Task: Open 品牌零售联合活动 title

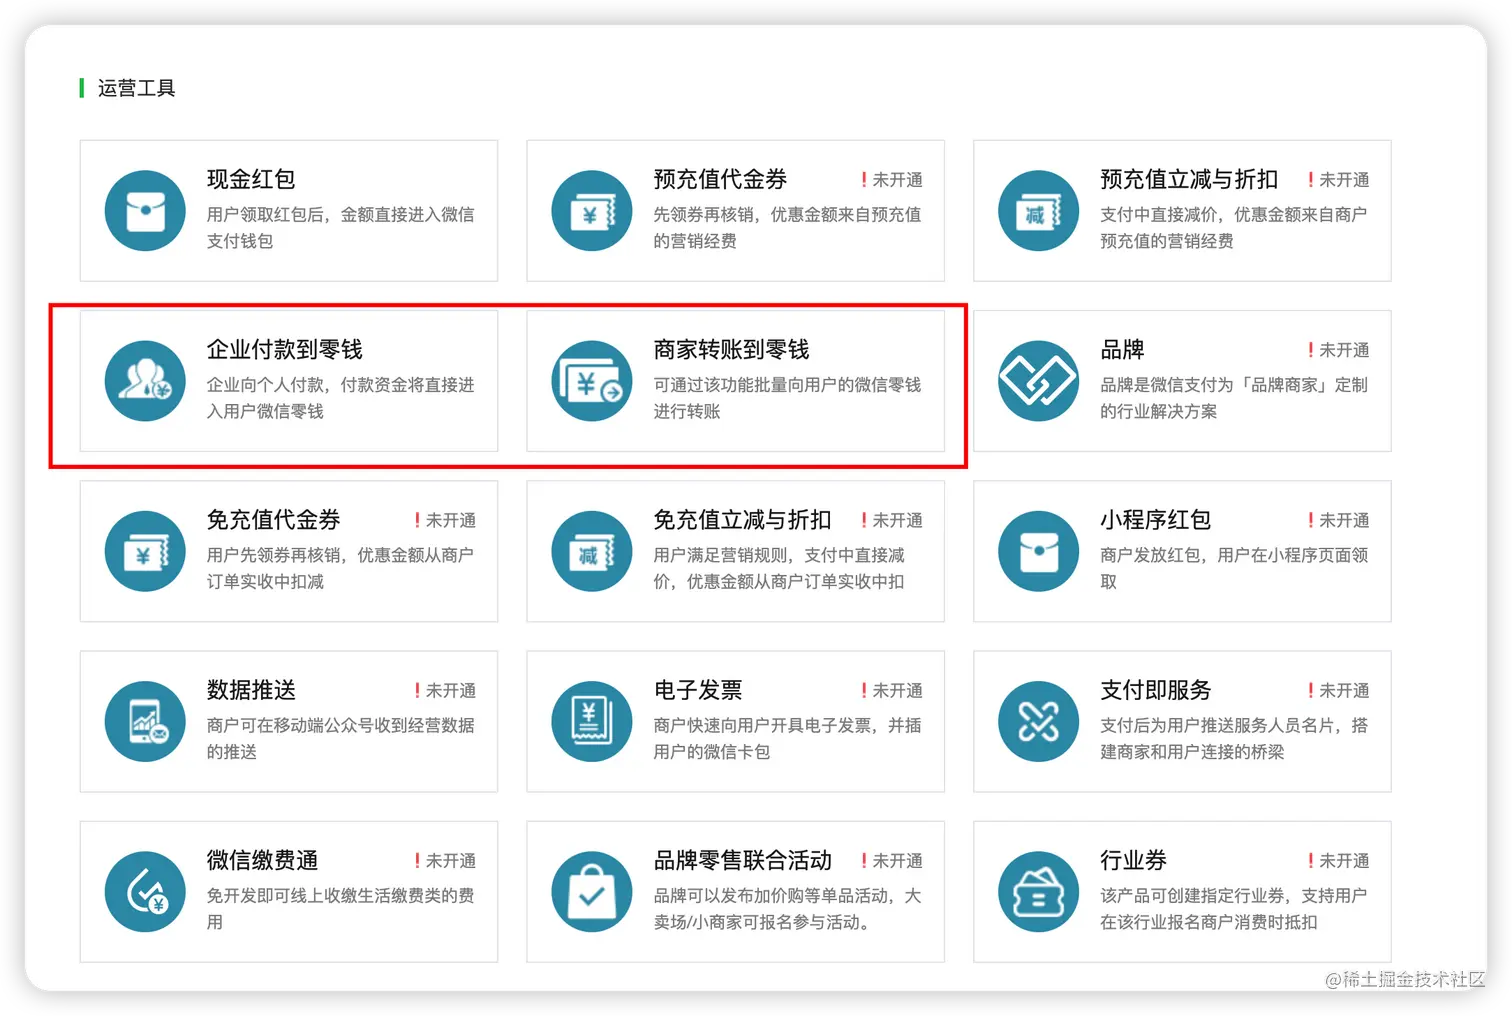Action: pyautogui.click(x=742, y=860)
